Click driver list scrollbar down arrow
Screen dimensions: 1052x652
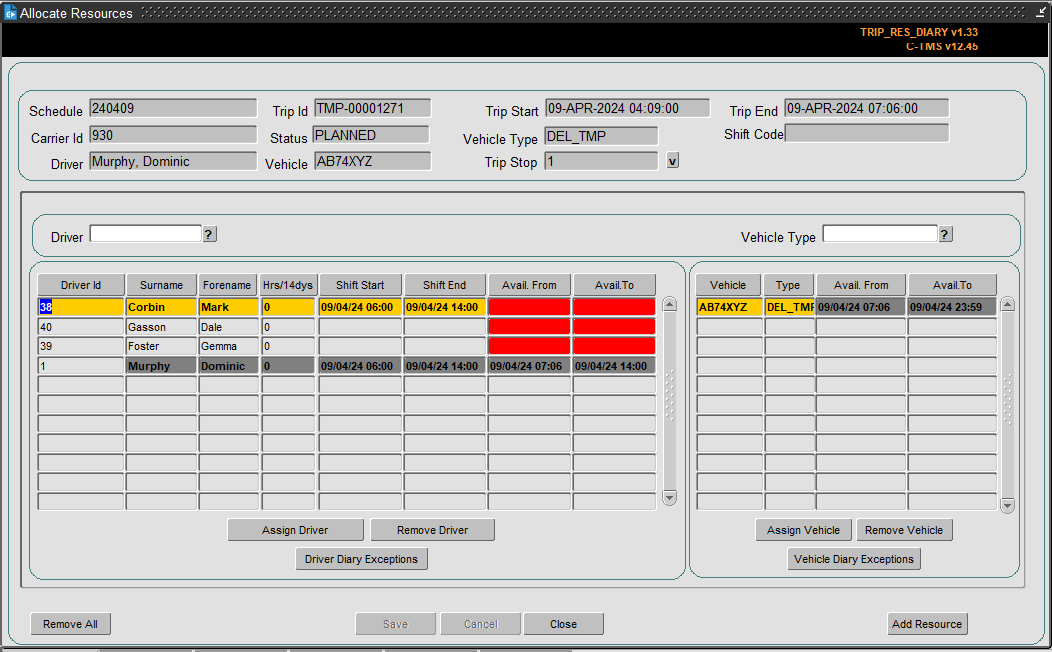tap(669, 497)
